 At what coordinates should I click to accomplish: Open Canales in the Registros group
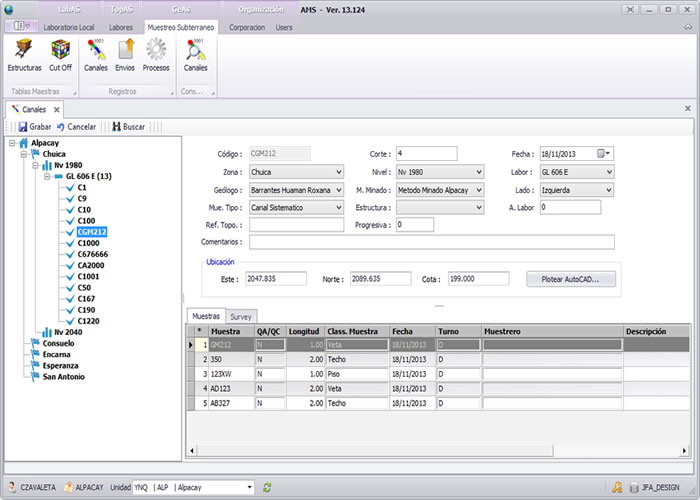[96, 49]
